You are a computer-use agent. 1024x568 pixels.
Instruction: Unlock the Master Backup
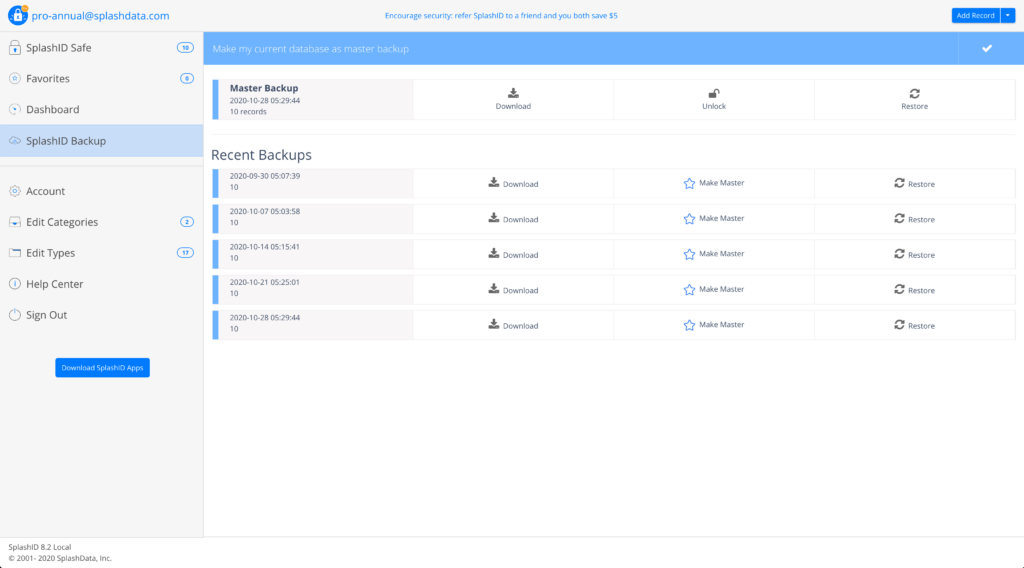(713, 99)
